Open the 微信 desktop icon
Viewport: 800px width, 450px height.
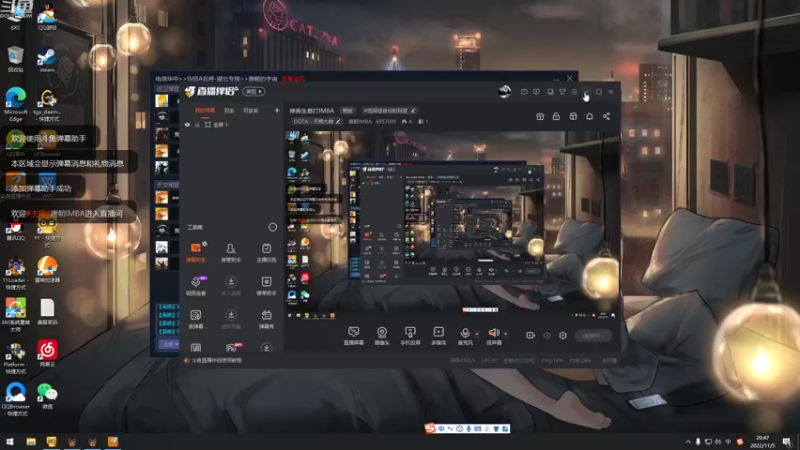[x=47, y=396]
